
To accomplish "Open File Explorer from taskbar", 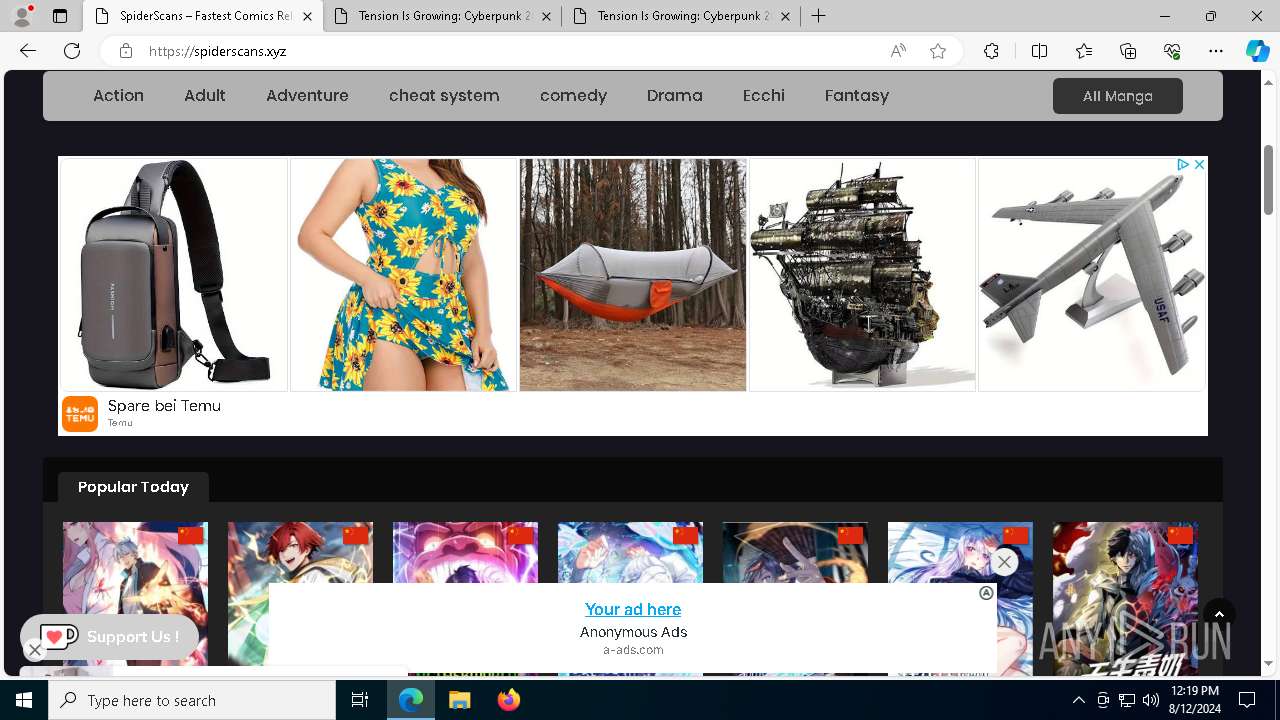I will point(459,700).
